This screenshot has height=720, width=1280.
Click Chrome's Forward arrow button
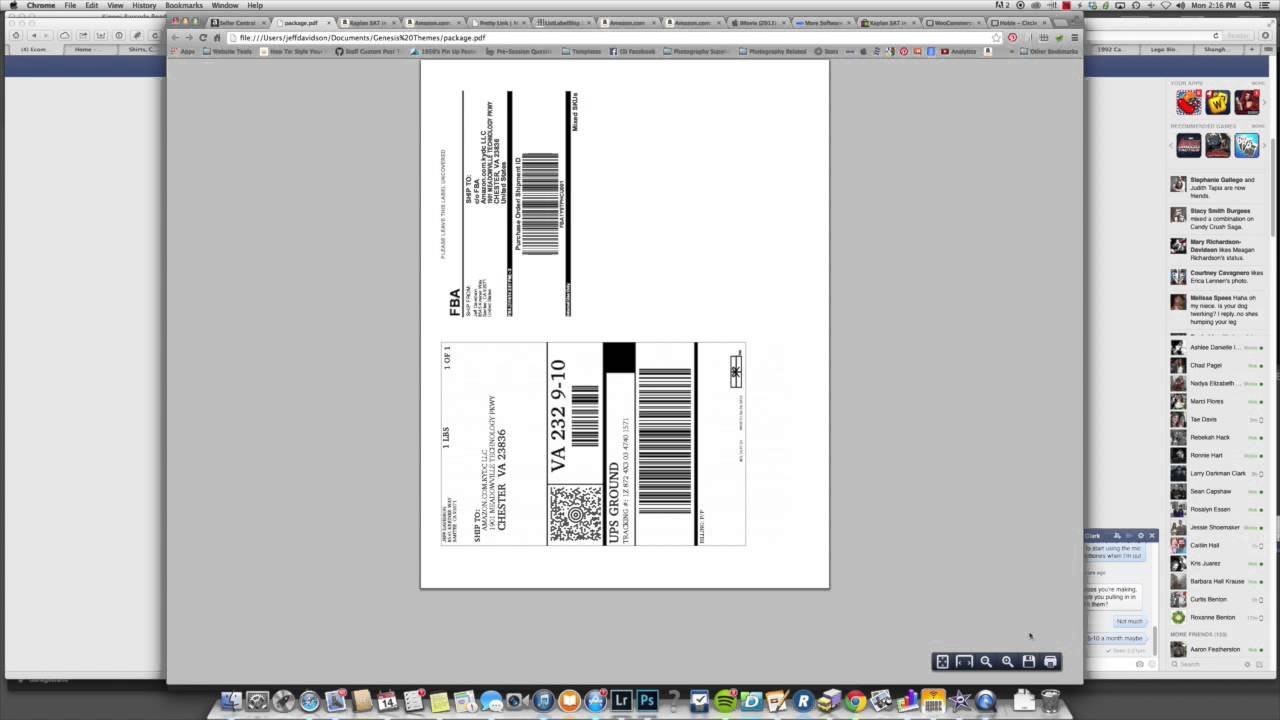(x=188, y=37)
